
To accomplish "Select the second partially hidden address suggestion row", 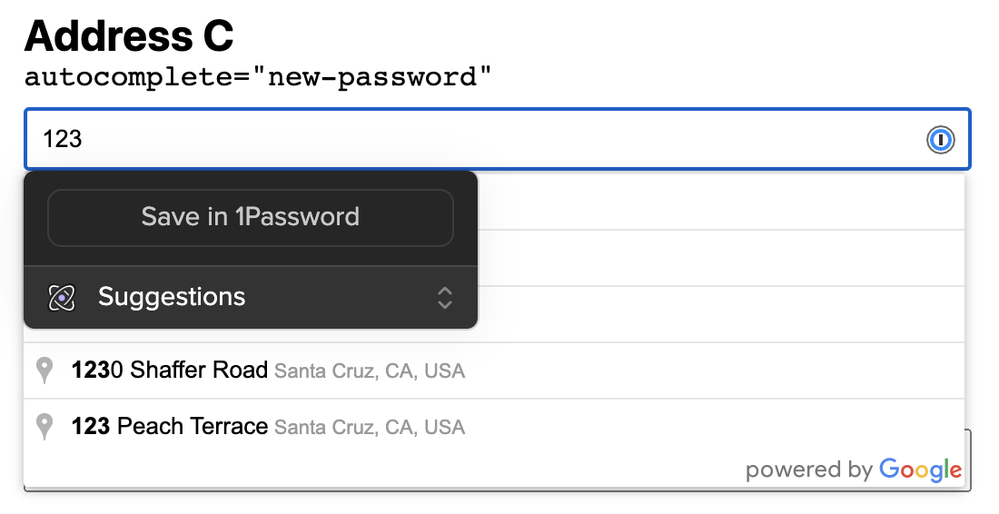I will 720,258.
